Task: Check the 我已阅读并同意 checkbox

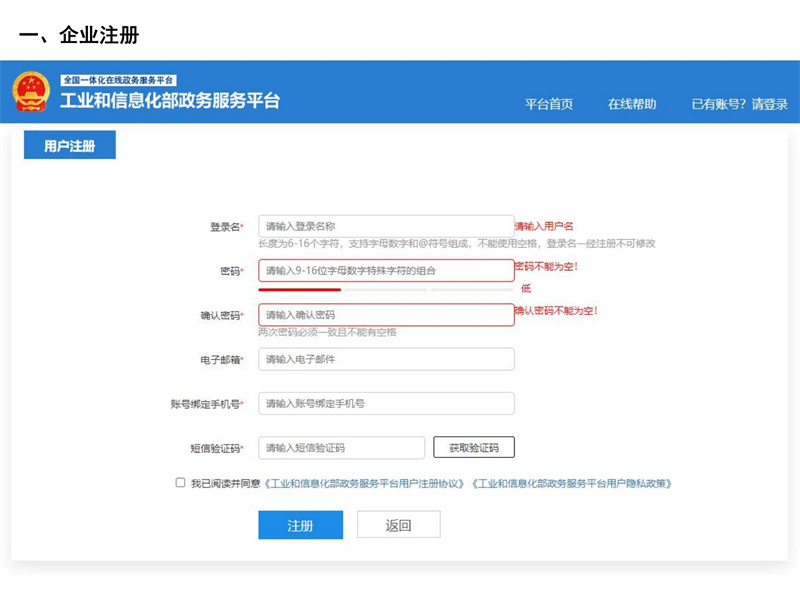Action: pos(180,482)
